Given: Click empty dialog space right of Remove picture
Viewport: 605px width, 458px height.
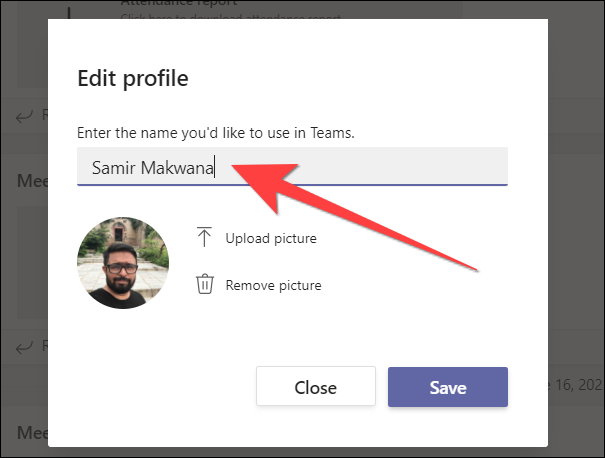Looking at the screenshot, I should coord(430,285).
